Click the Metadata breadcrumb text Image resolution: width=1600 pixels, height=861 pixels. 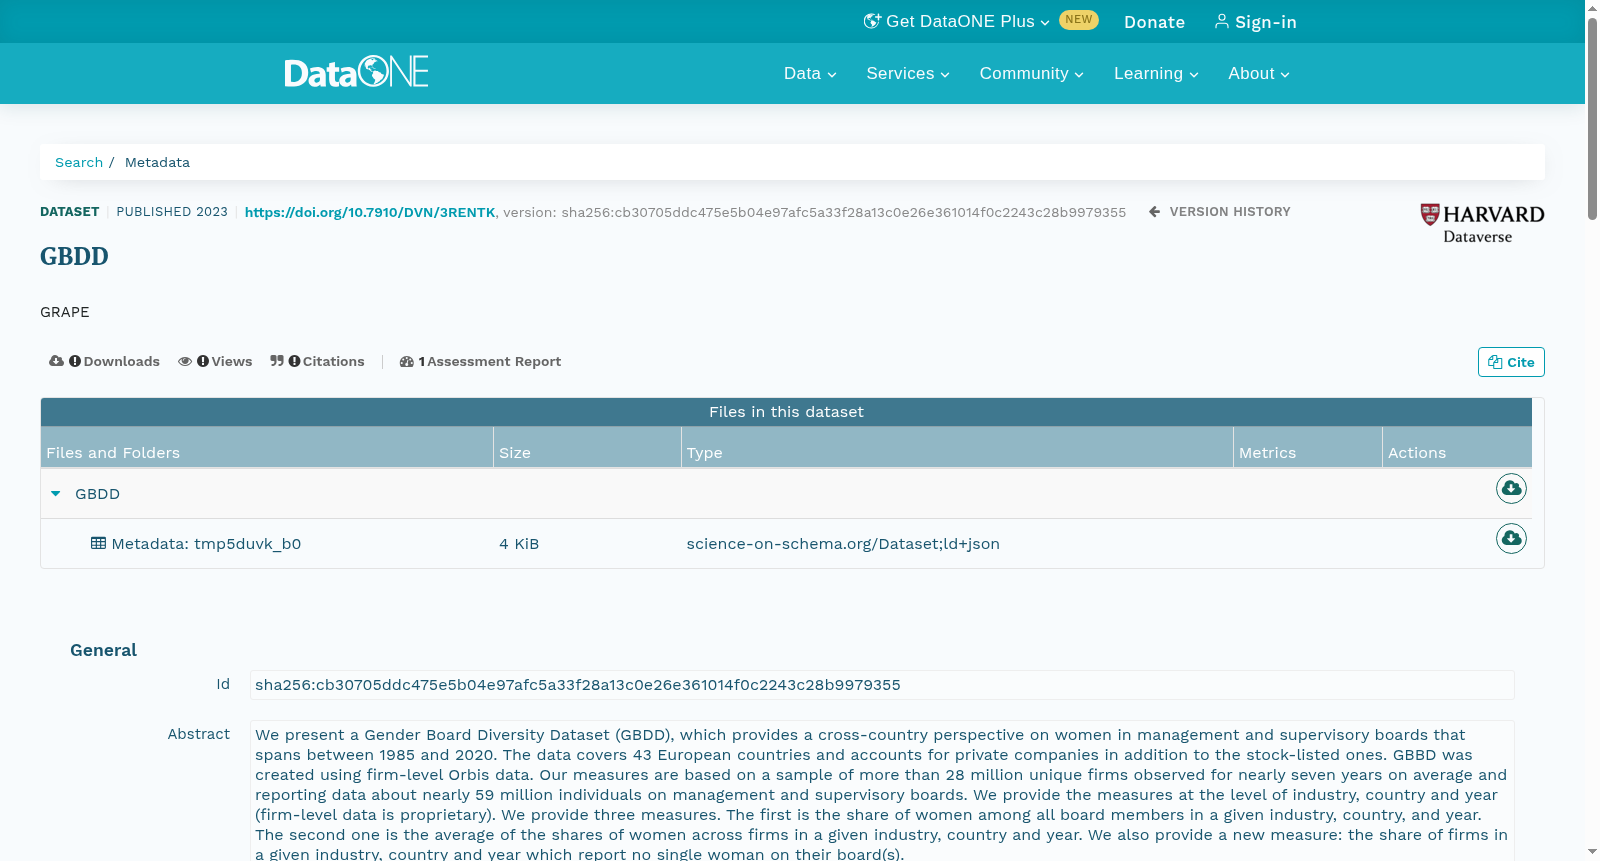coord(157,162)
